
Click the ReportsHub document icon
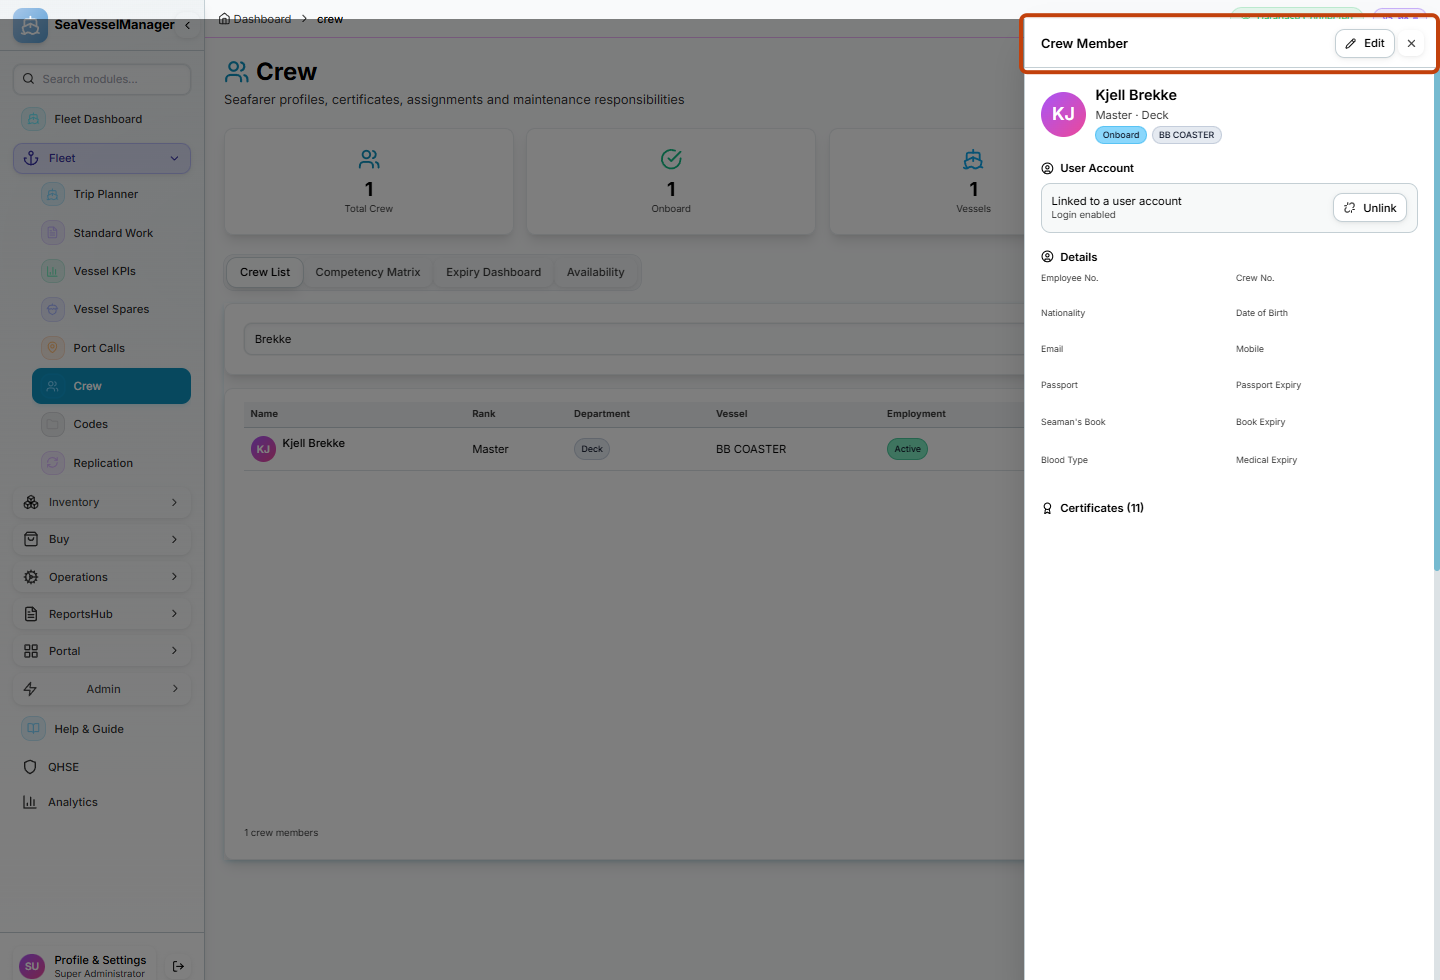[31, 614]
